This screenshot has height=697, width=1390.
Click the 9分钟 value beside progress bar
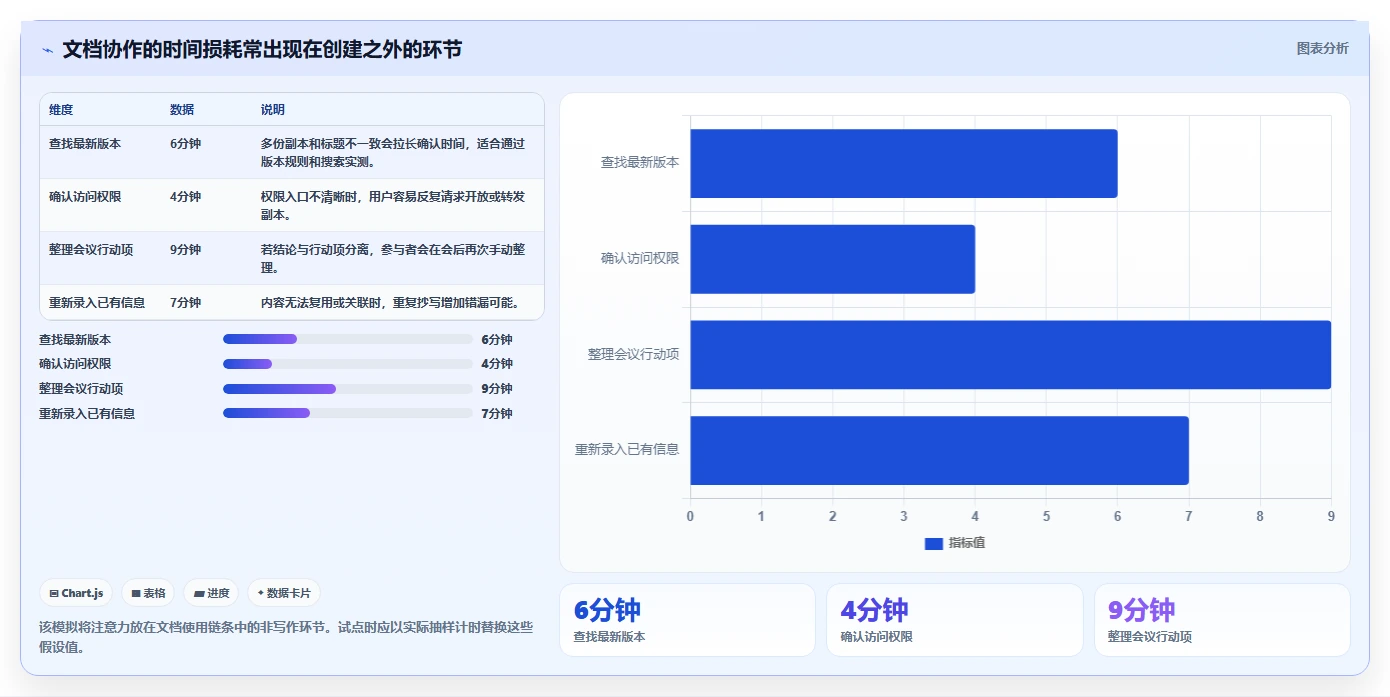coord(497,389)
